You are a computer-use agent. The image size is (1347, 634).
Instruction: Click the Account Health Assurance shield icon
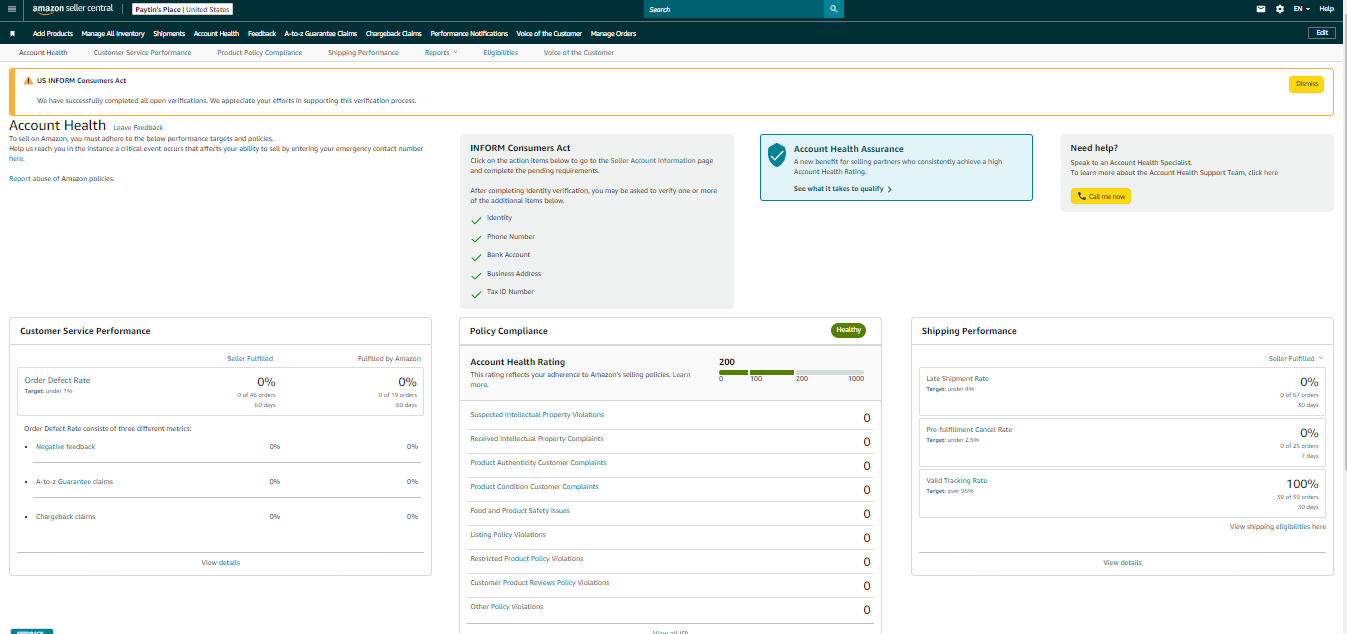pyautogui.click(x=777, y=155)
